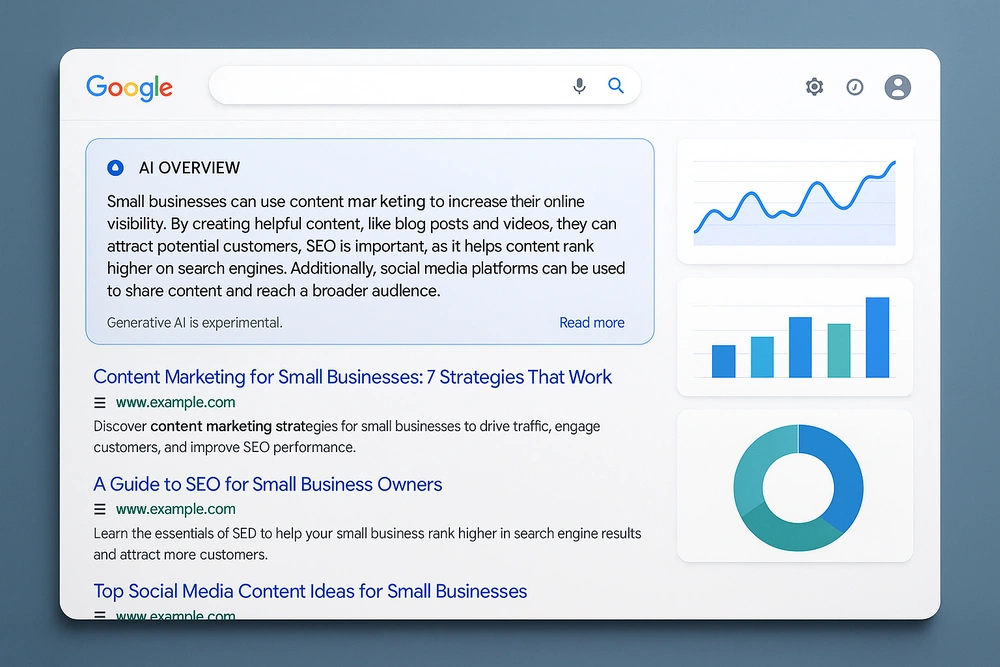Open the settings gear icon

pyautogui.click(x=814, y=87)
